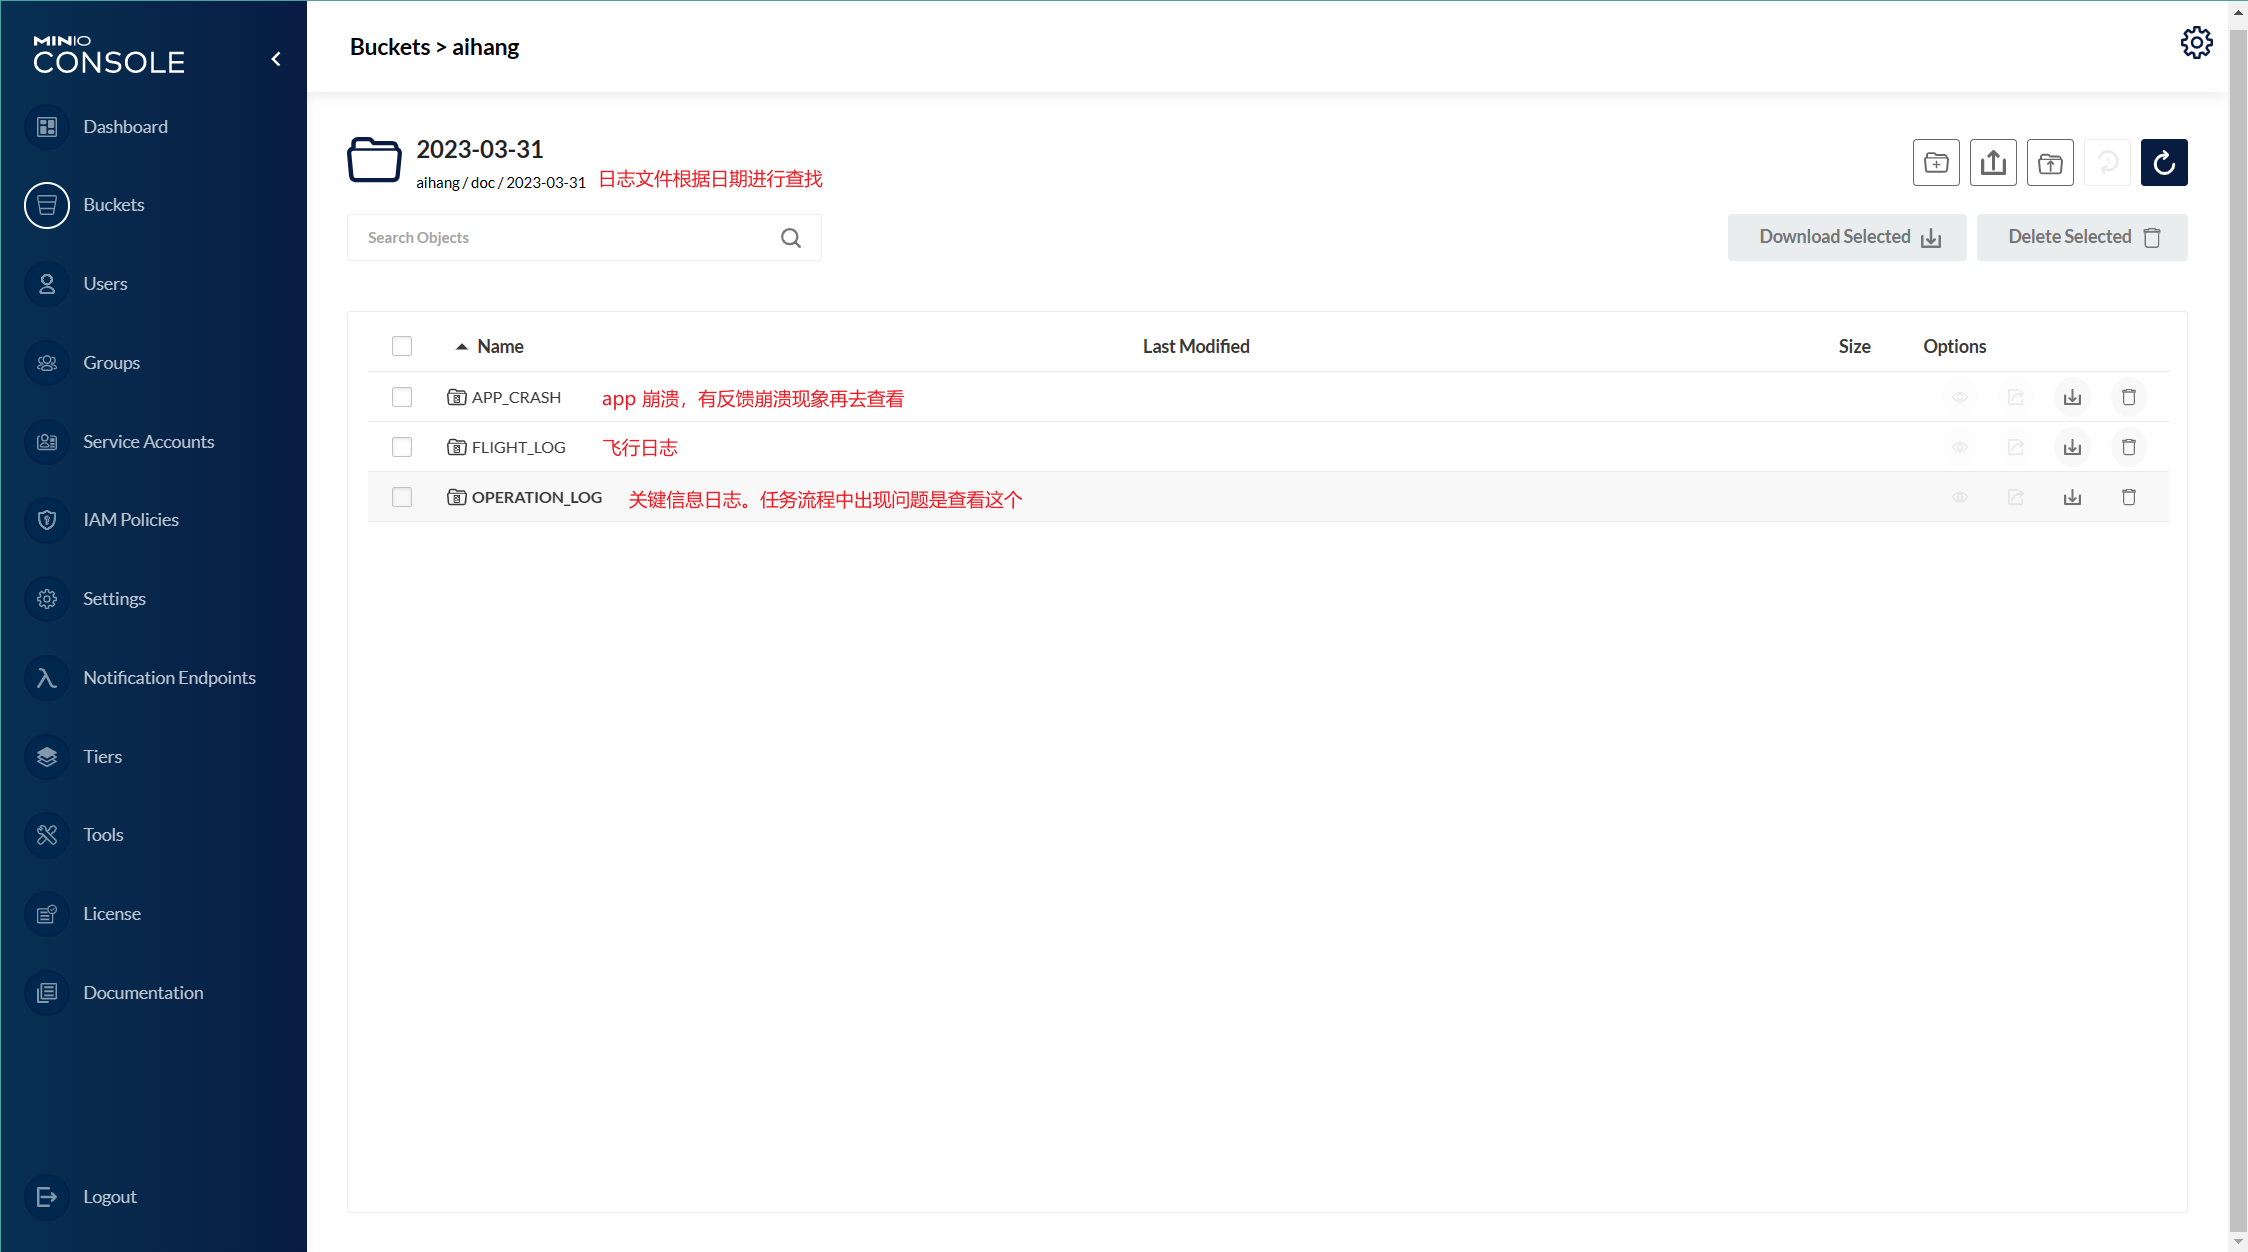
Task: Click the Delete Selected button
Action: tap(2081, 237)
